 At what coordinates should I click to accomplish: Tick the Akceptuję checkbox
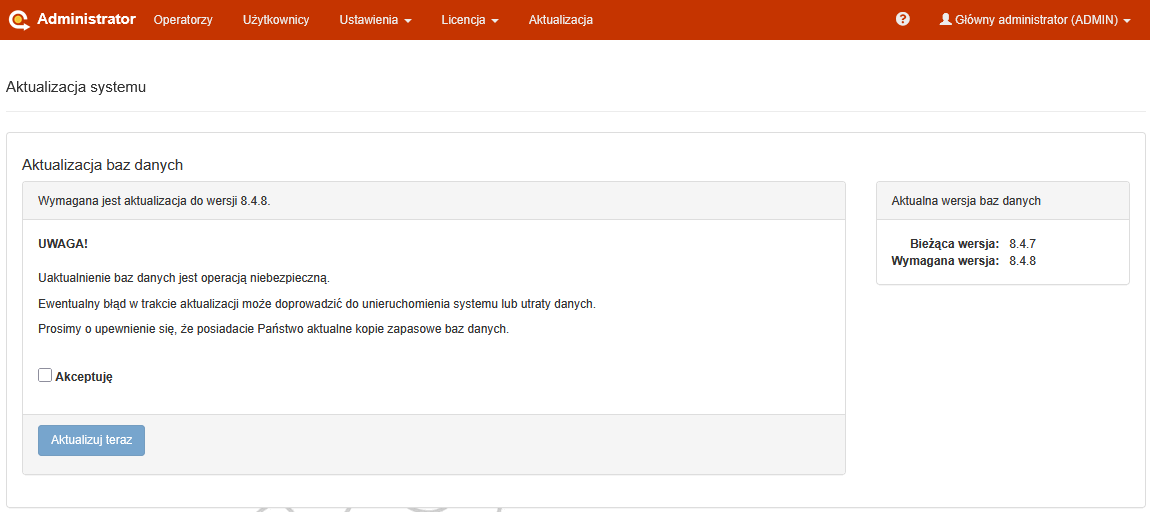click(x=45, y=375)
